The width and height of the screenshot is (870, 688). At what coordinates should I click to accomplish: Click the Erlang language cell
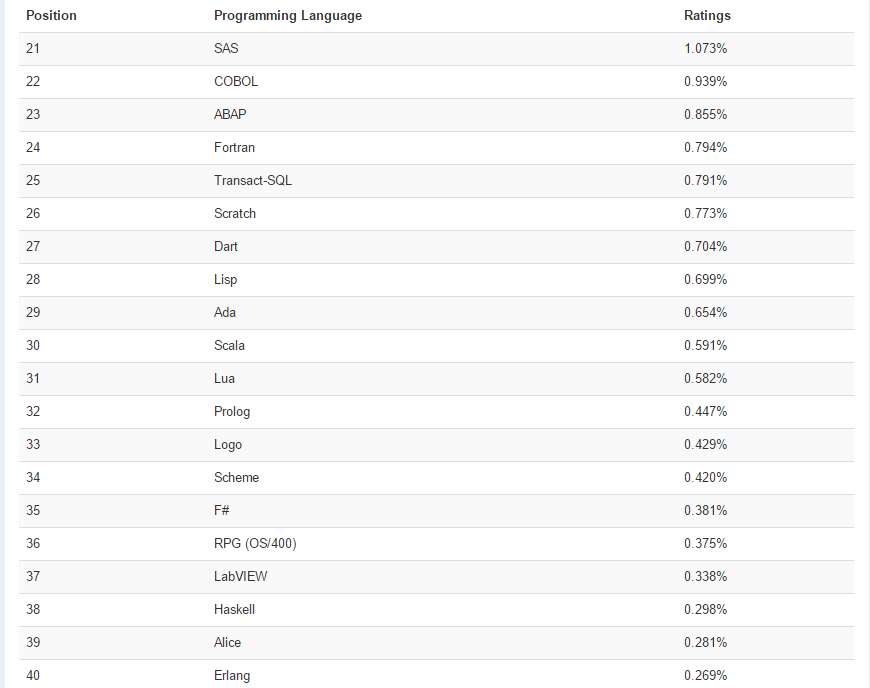click(232, 676)
